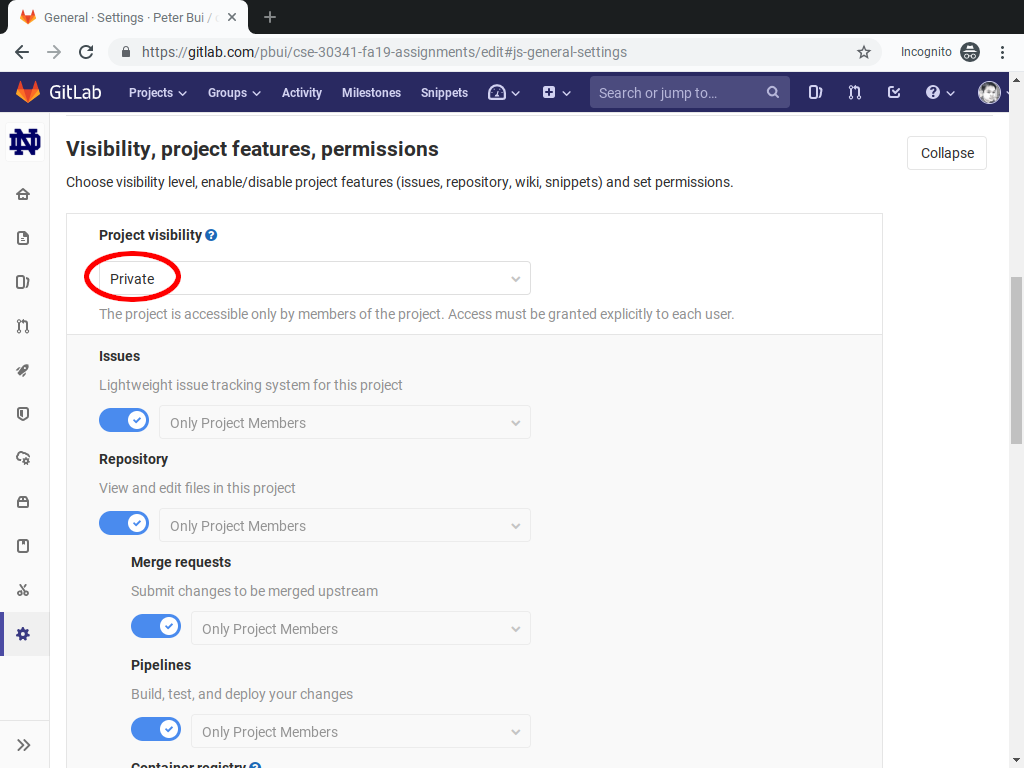Open the Merge Requests sidebar icon
Screen dimensions: 1024x768
(23, 326)
